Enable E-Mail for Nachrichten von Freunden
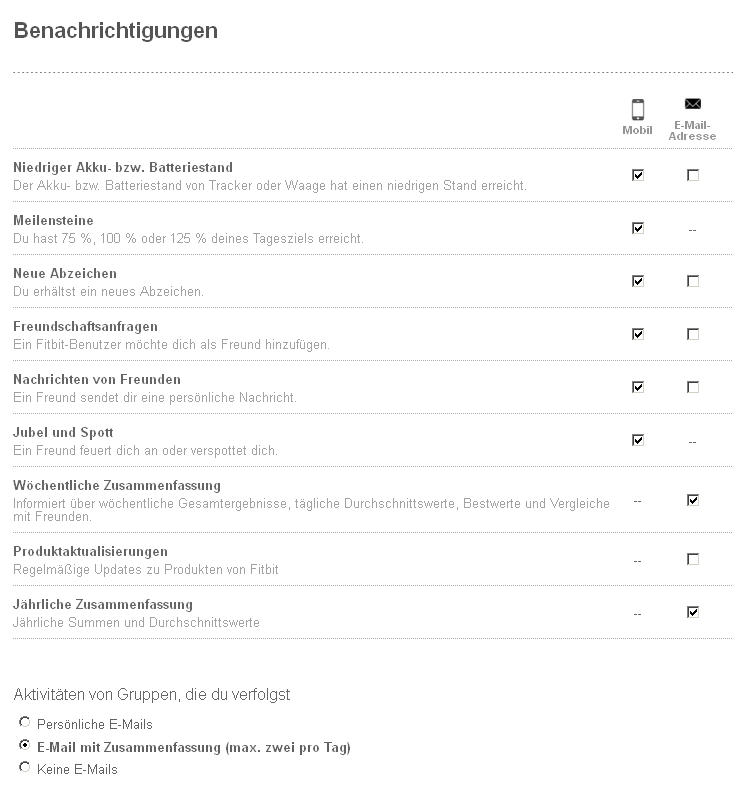This screenshot has width=745, height=786. click(x=693, y=387)
